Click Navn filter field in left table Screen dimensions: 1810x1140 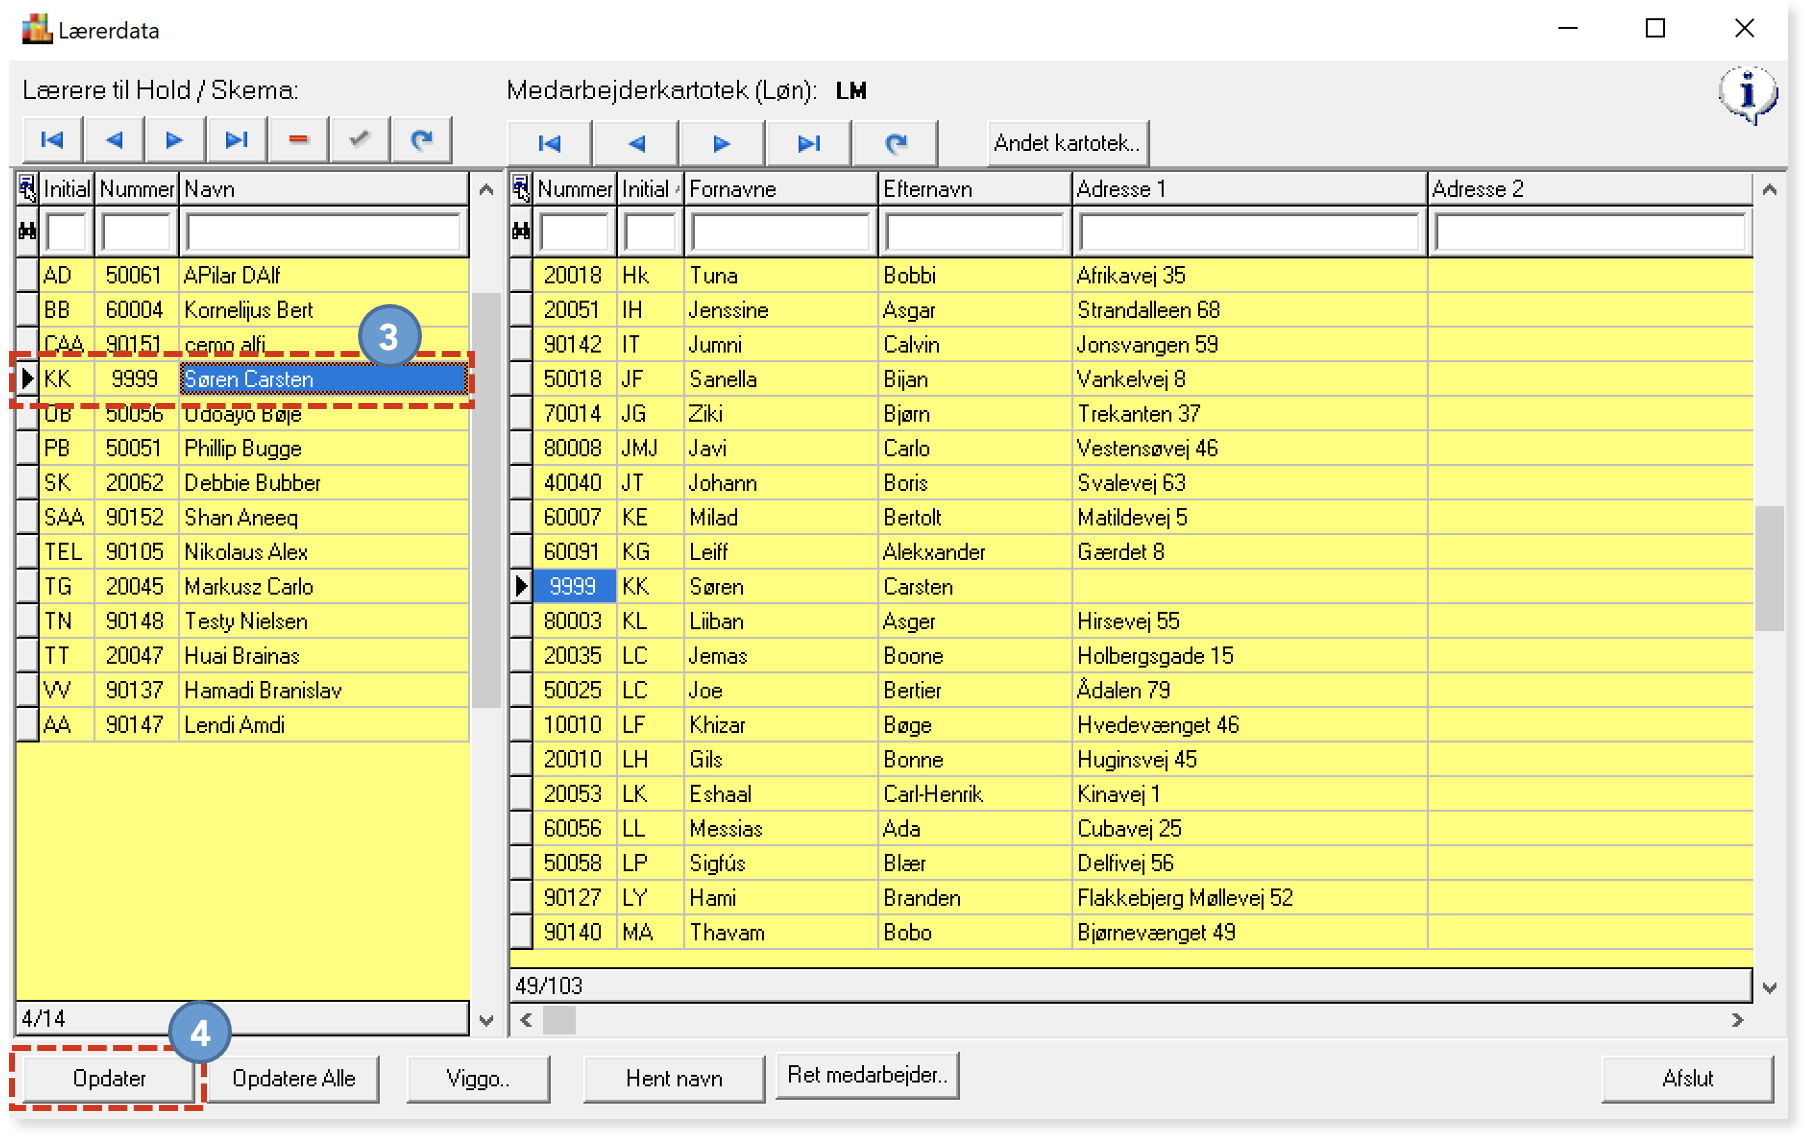coord(323,232)
